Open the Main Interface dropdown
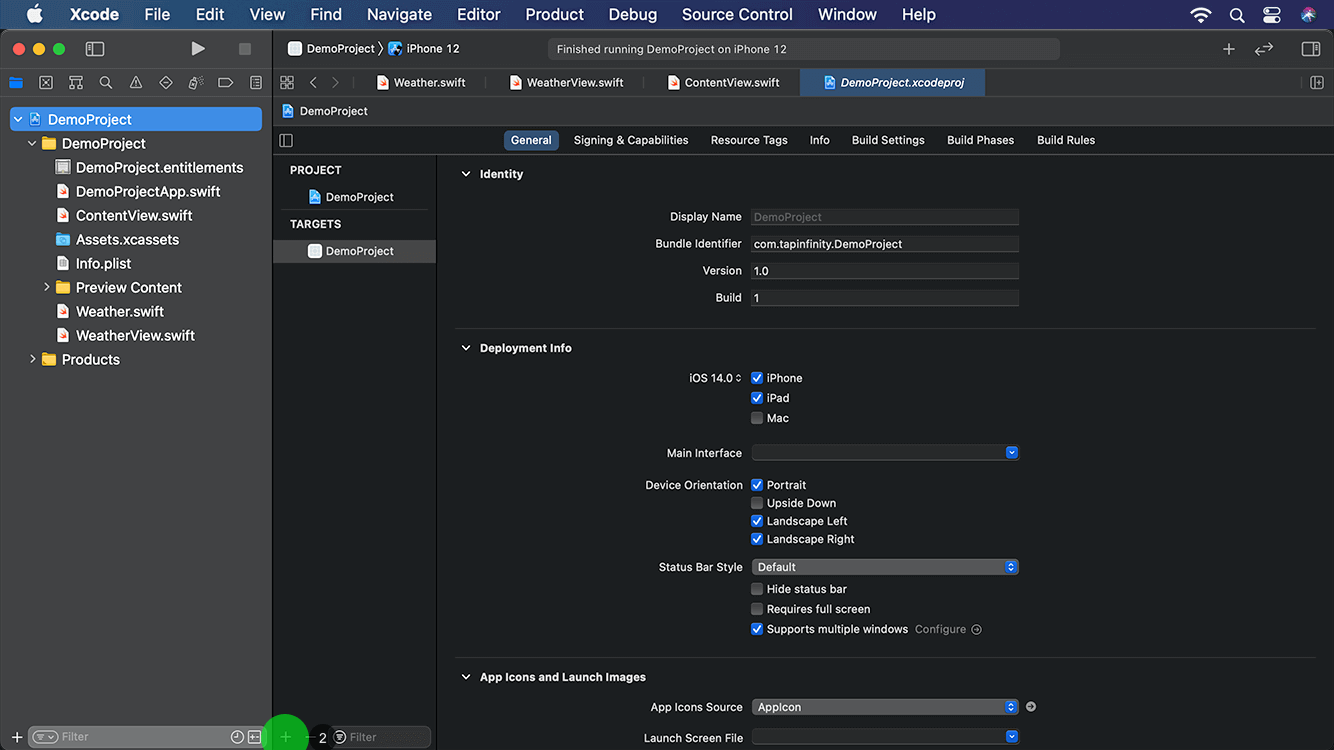 (885, 453)
